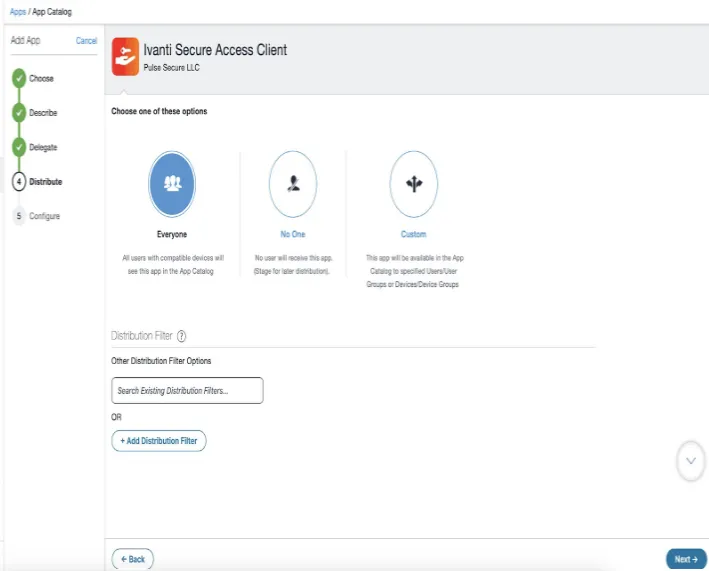Open the Apps breadcrumb link
The height and width of the screenshot is (571, 709).
(18, 12)
